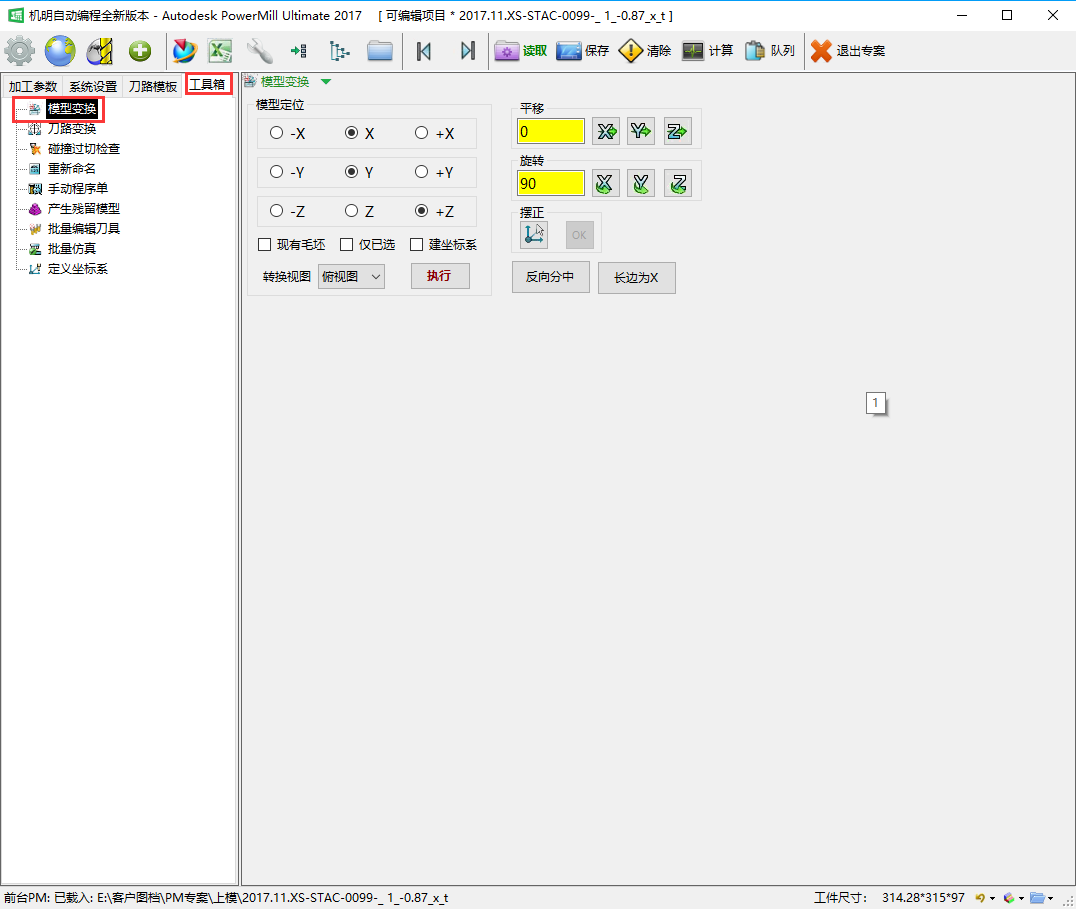This screenshot has height=909, width=1076.
Task: Select 产生残留模型 in the tree
Action: click(84, 209)
